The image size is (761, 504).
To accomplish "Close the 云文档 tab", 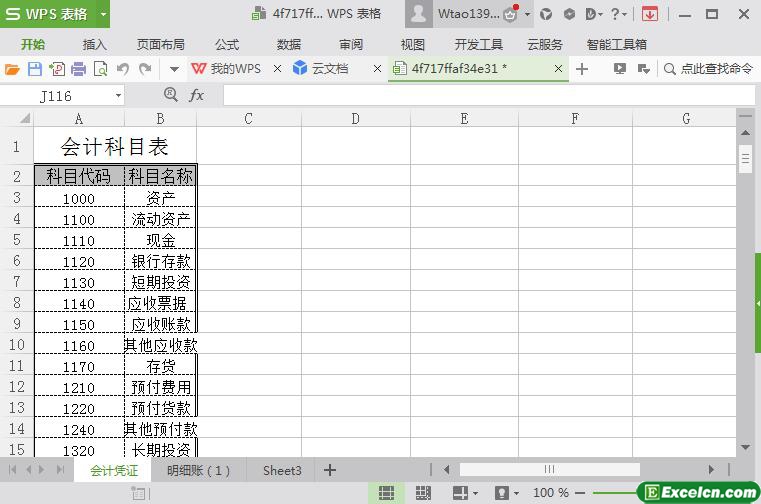I will pos(377,69).
